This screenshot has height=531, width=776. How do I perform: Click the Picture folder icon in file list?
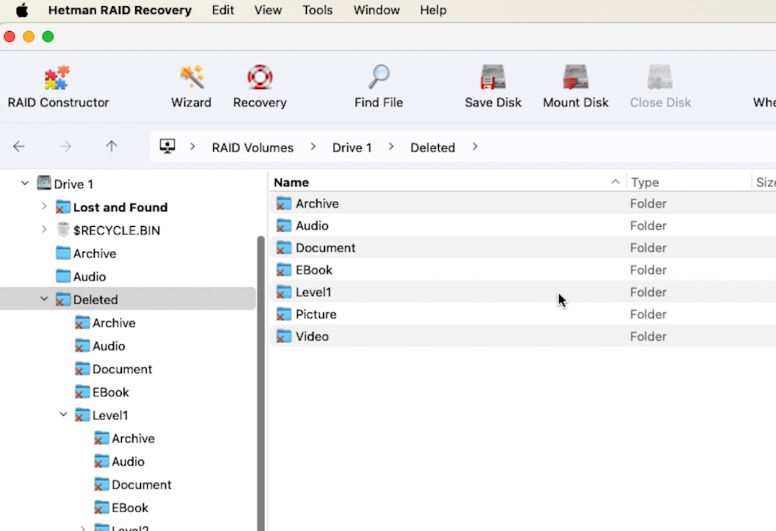click(x=284, y=314)
